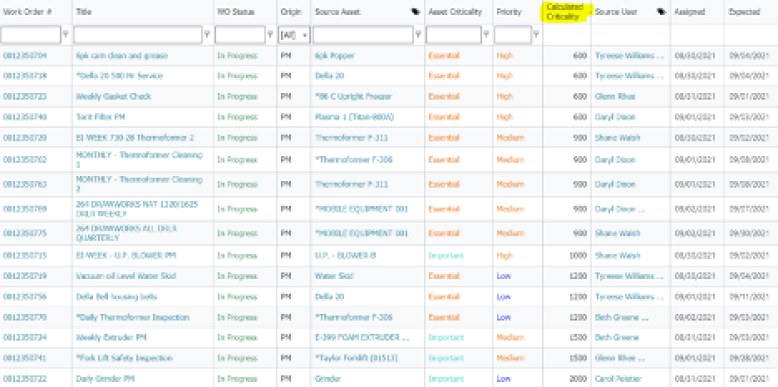Sort by Title column header
The width and height of the screenshot is (778, 387).
84,12
